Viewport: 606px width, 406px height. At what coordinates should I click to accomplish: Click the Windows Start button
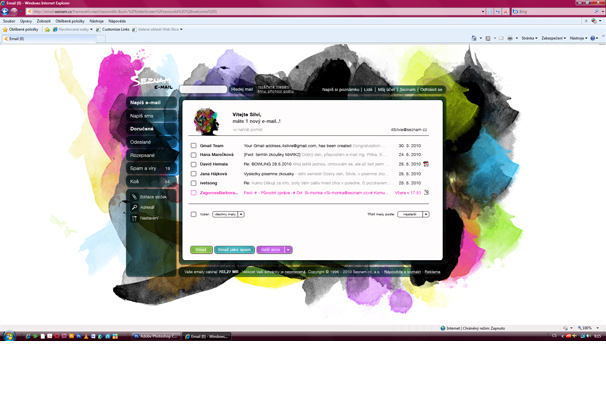pos(8,337)
